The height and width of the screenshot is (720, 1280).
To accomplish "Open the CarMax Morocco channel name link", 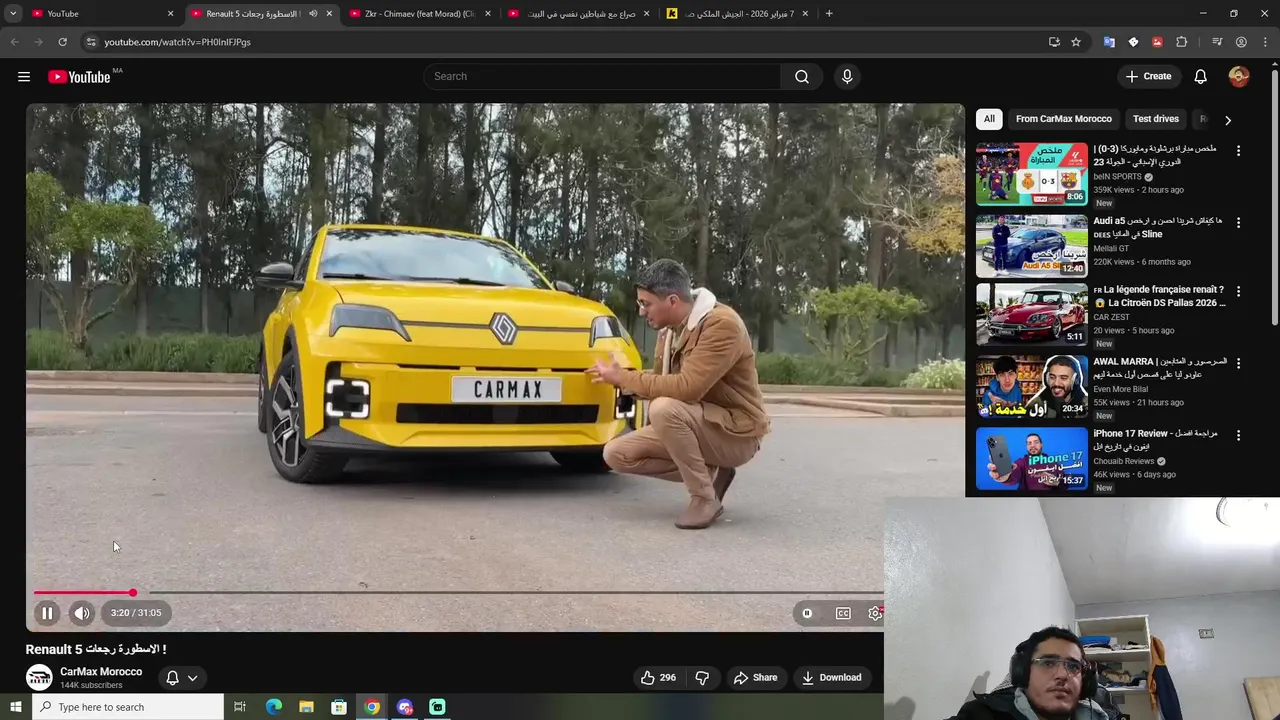I will (x=101, y=672).
